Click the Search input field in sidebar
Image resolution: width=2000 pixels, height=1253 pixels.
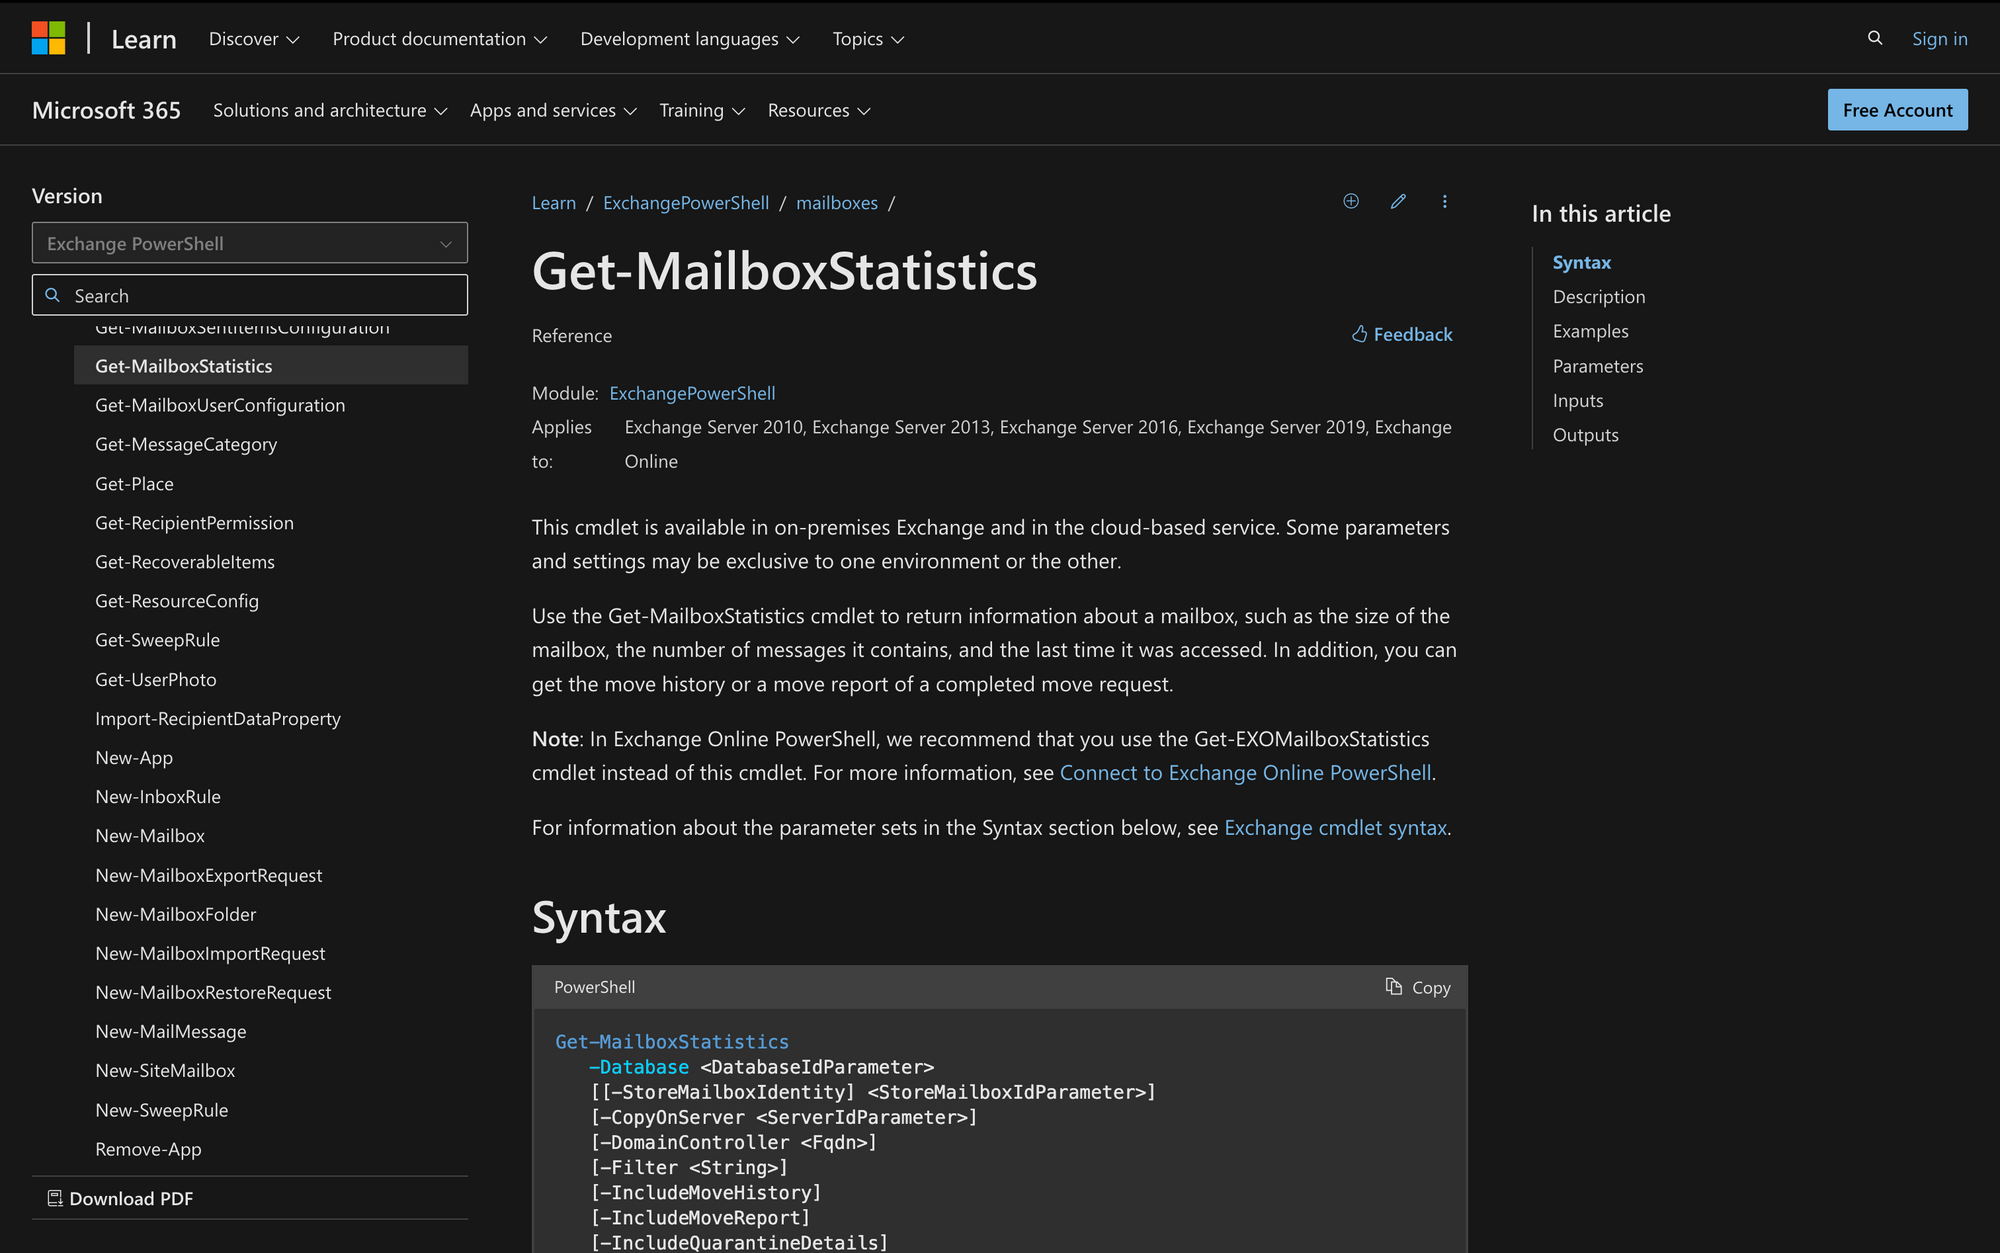click(250, 294)
